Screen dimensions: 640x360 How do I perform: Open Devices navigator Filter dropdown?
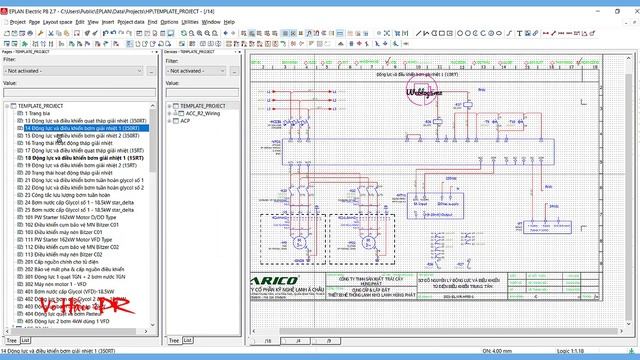[196, 71]
